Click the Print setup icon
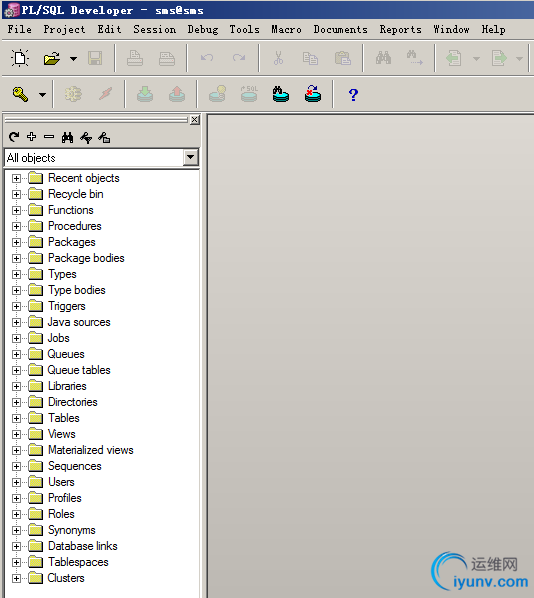The height and width of the screenshot is (598, 534). (x=167, y=58)
